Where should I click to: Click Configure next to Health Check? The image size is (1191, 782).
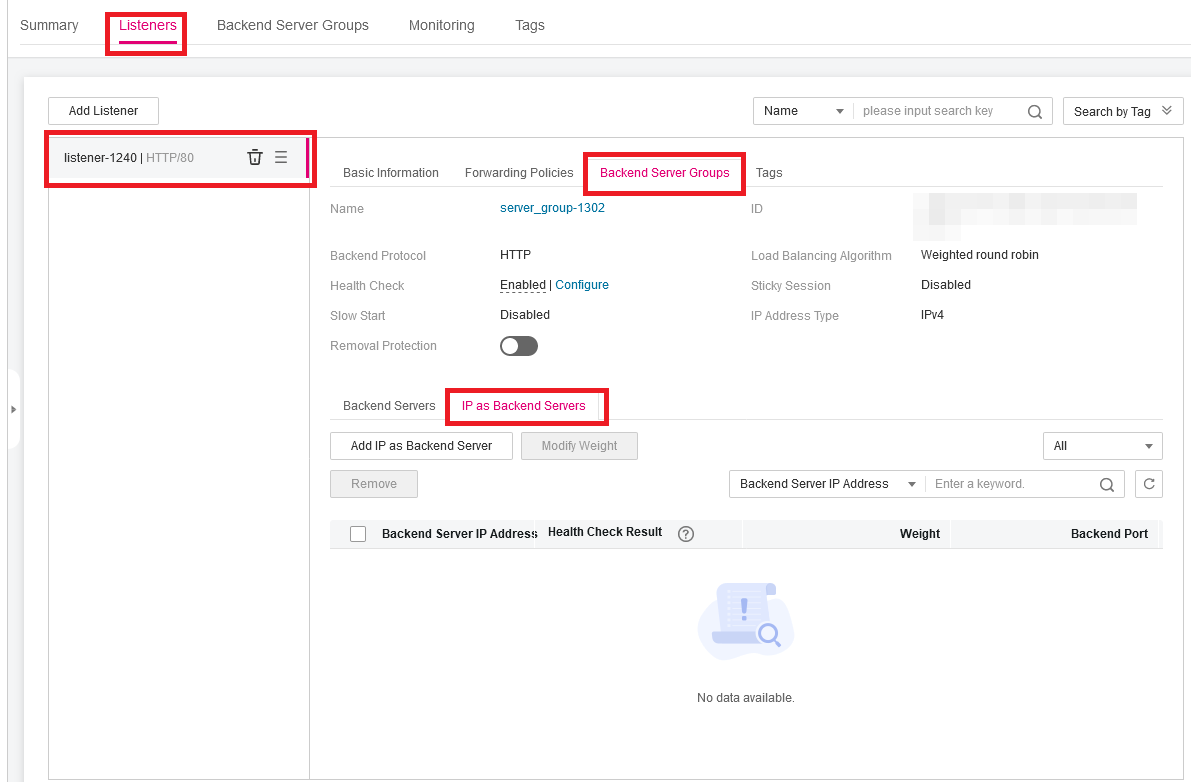click(x=581, y=284)
